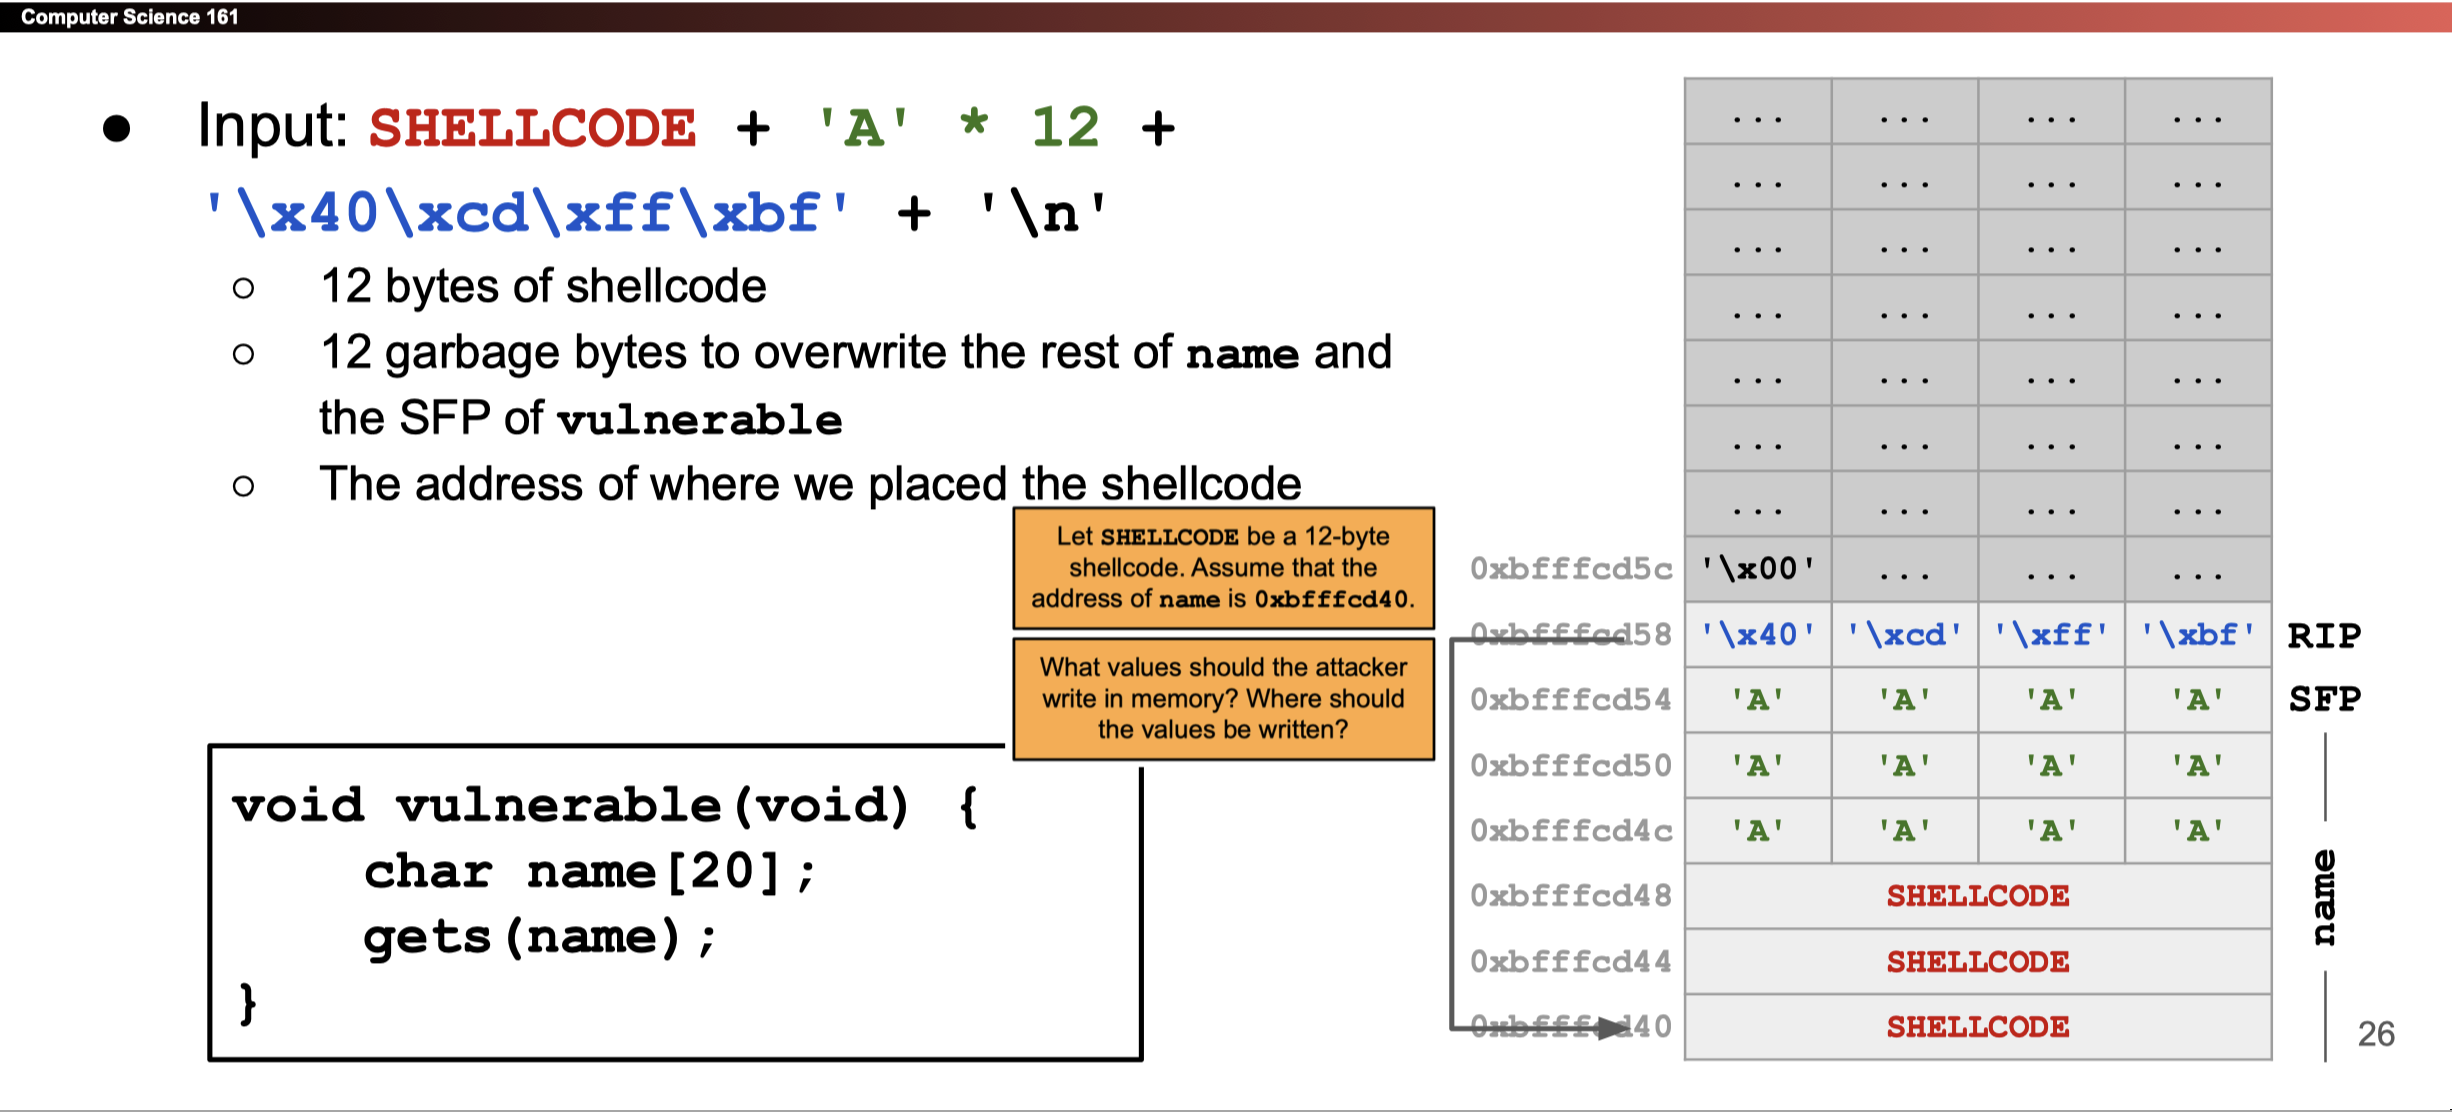
Task: Click the RIP label beside the stack
Action: [2324, 636]
